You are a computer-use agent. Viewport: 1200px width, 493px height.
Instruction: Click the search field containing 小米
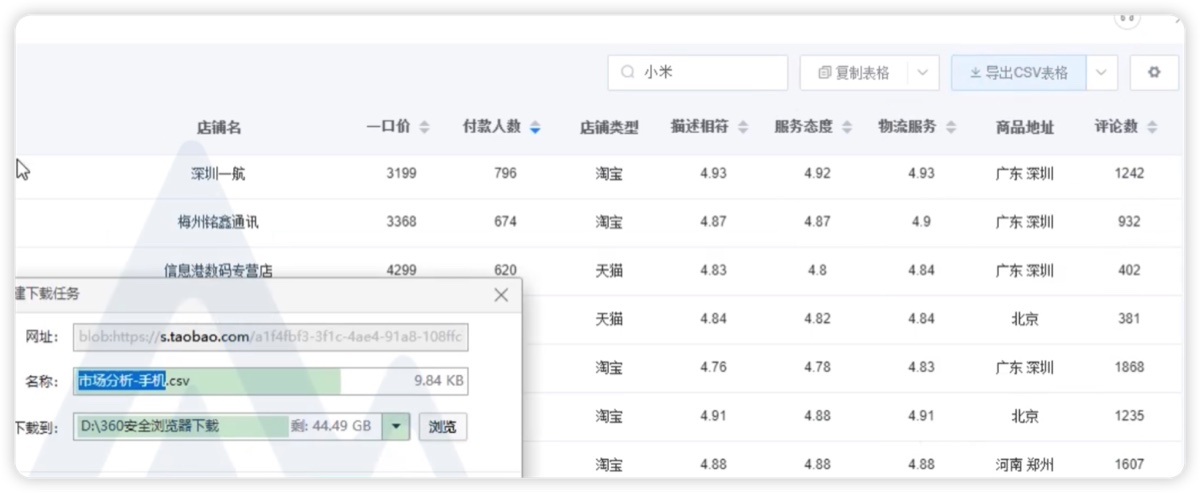pyautogui.click(x=698, y=73)
